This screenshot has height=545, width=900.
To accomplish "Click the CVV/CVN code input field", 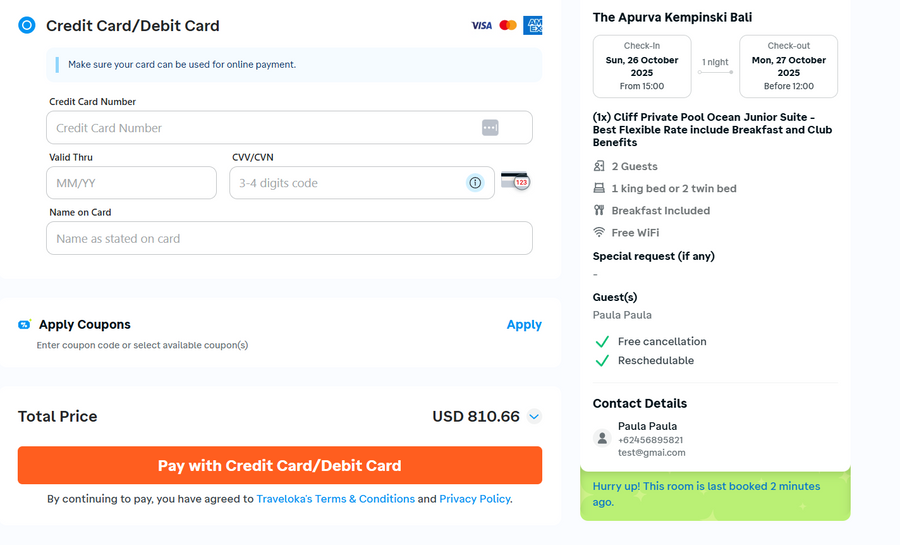I will [345, 183].
